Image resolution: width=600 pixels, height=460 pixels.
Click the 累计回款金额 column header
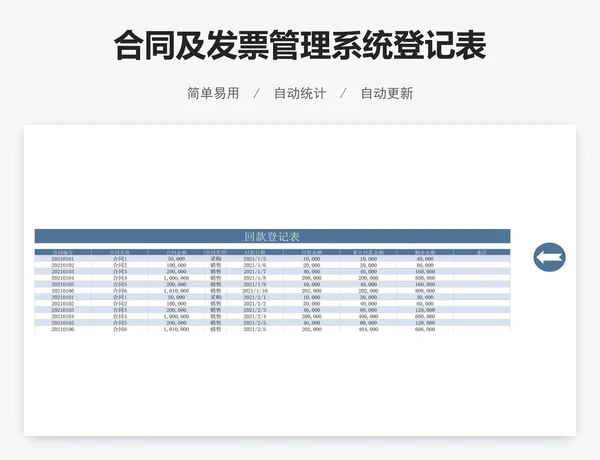point(368,252)
